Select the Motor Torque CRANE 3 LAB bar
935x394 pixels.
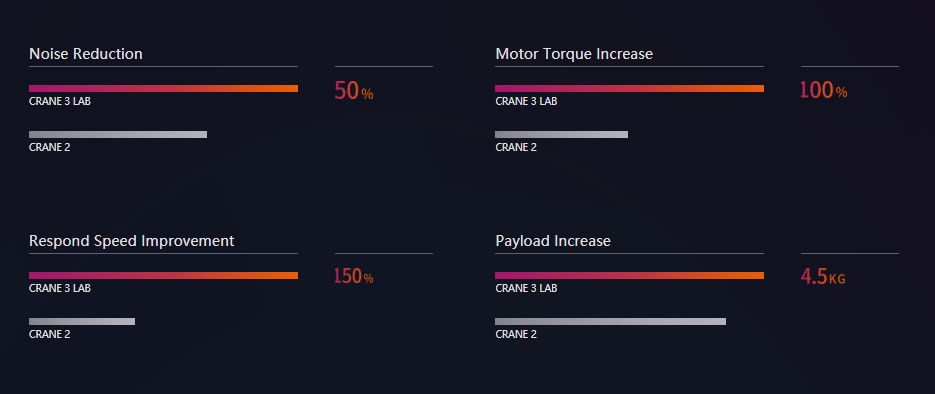tap(629, 88)
